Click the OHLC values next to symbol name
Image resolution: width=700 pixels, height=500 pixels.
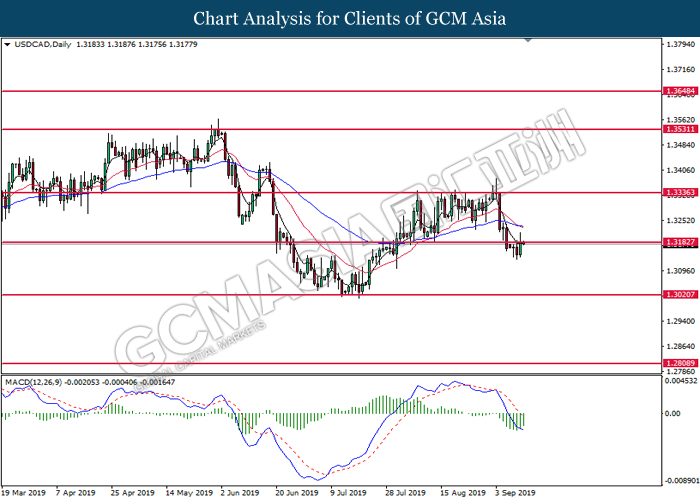137,45
